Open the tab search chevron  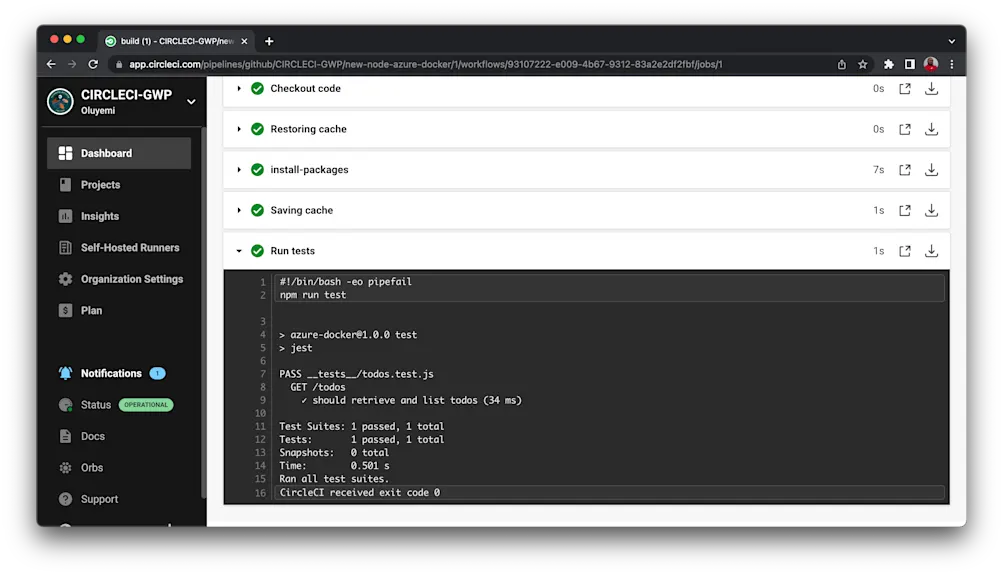(x=952, y=41)
